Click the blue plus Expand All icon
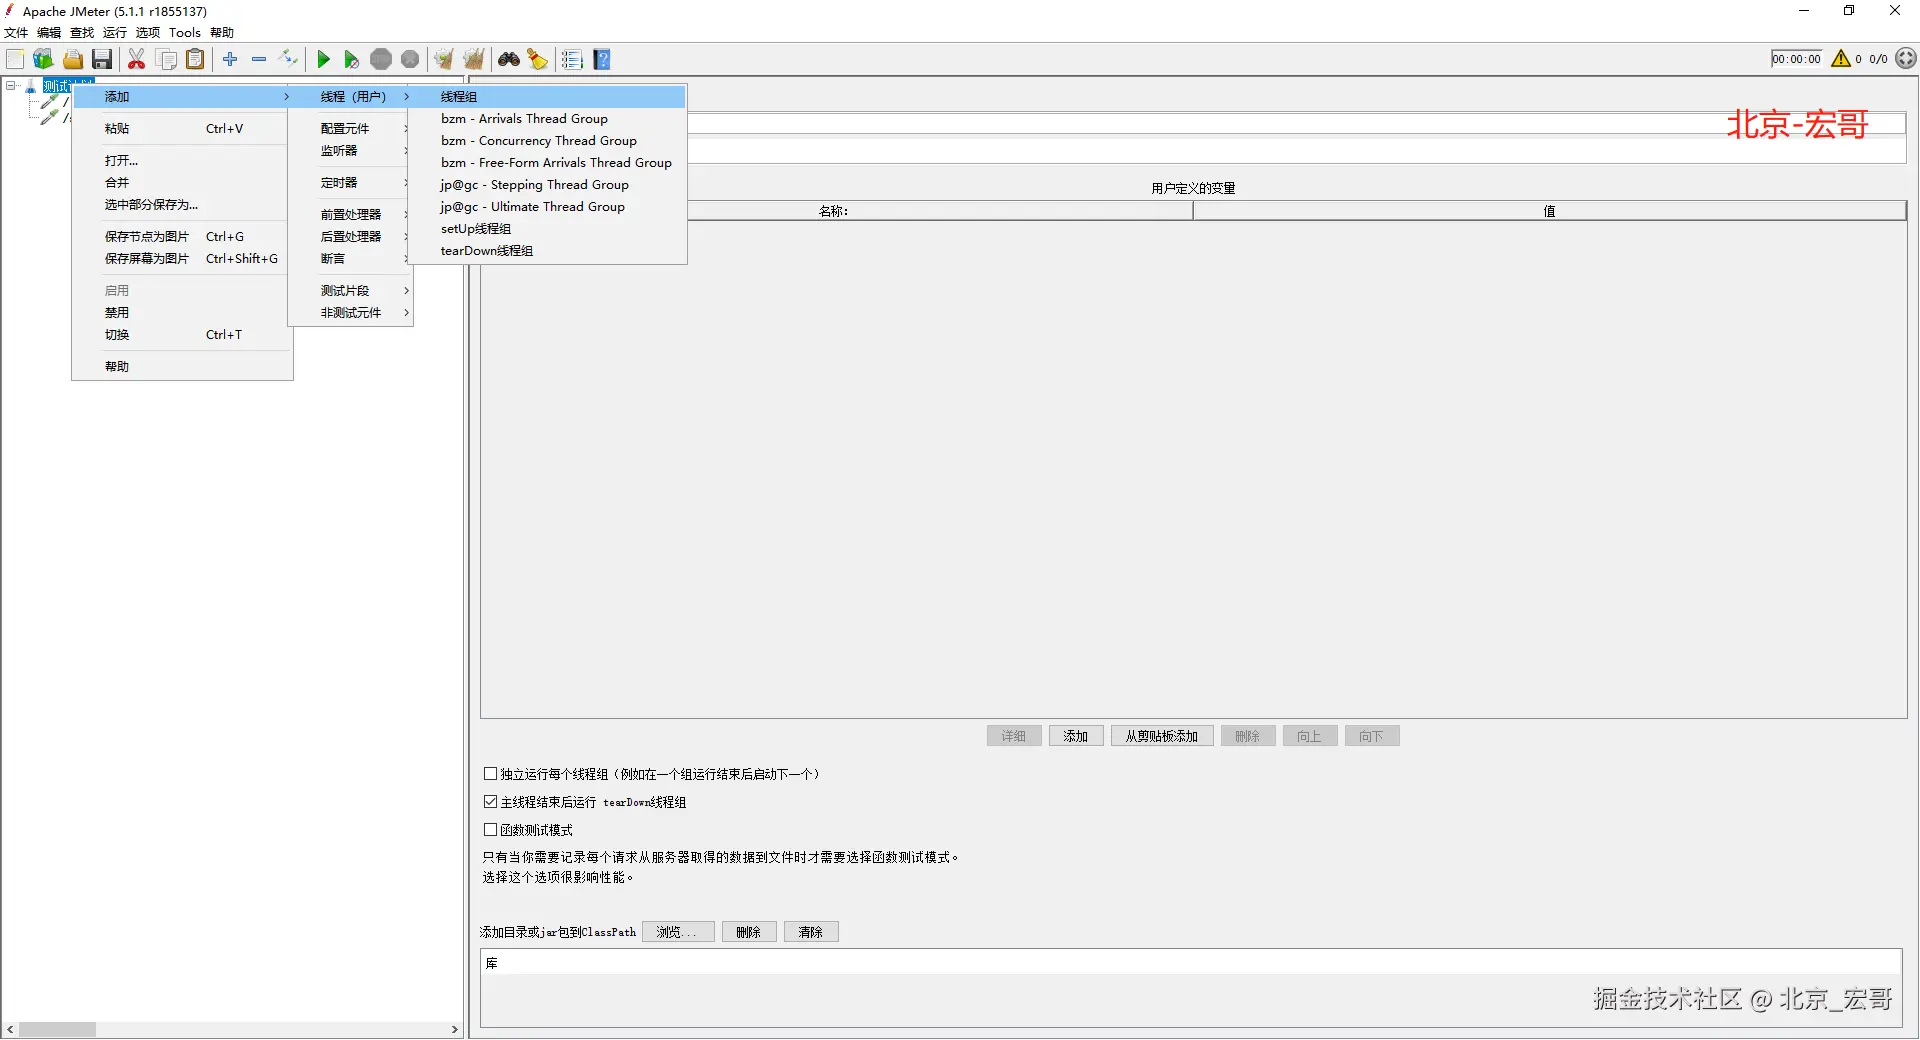Screen dimensions: 1920x1040 [x=230, y=60]
